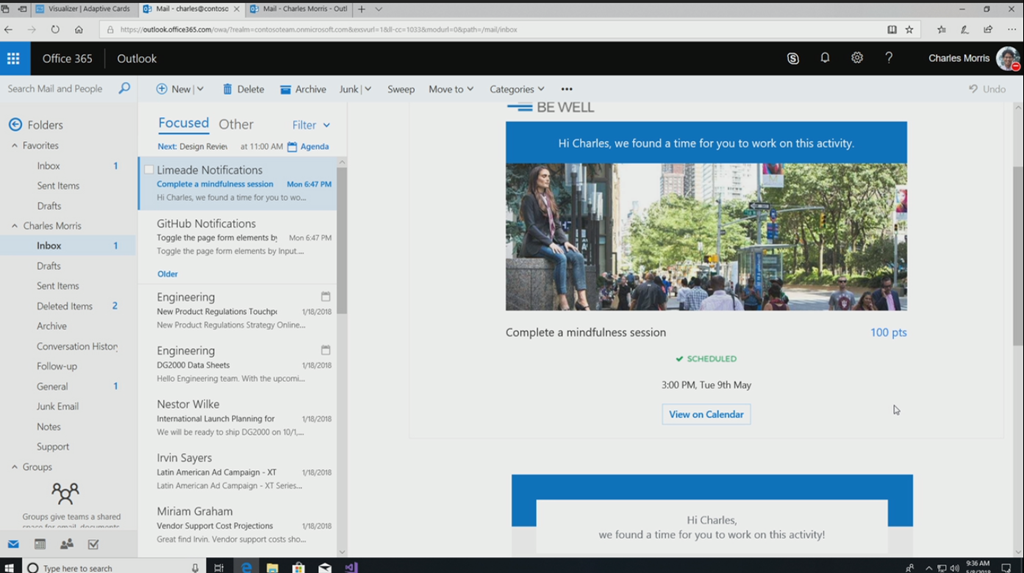Open the notifications bell

[825, 58]
